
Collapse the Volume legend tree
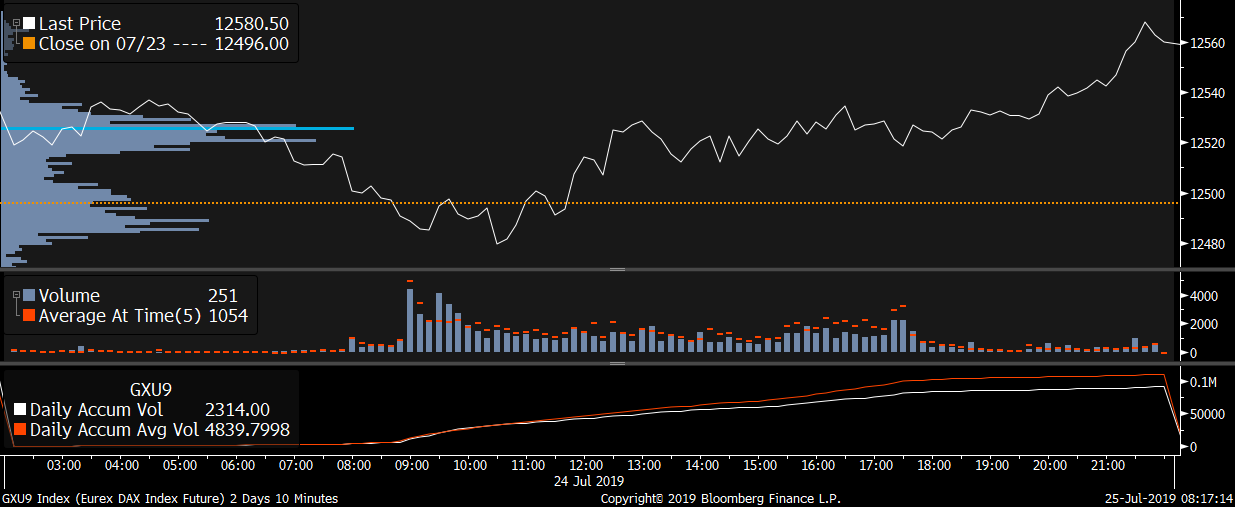coord(16,295)
